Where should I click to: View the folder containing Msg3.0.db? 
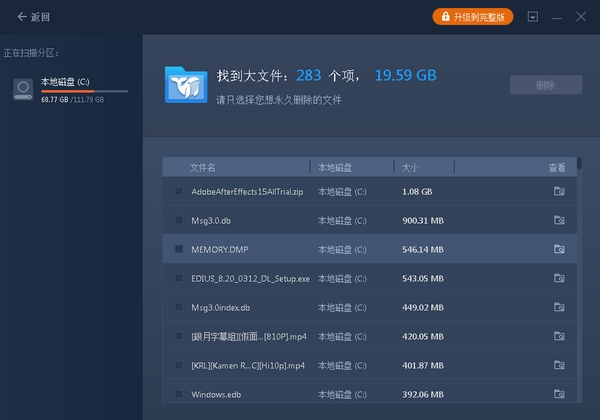(x=559, y=220)
